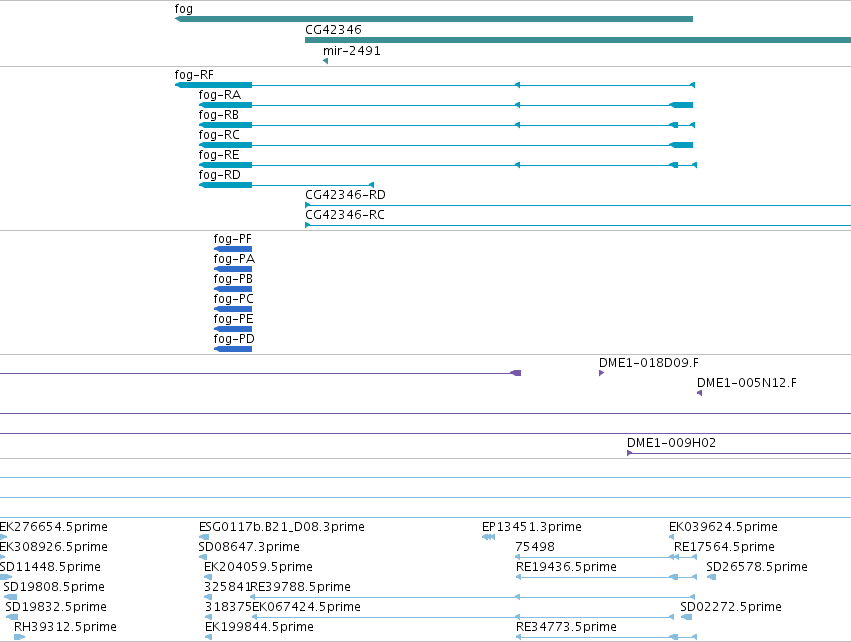This screenshot has height=642, width=851.
Task: Click the RE19436.5prime EST label
Action: (x=566, y=567)
